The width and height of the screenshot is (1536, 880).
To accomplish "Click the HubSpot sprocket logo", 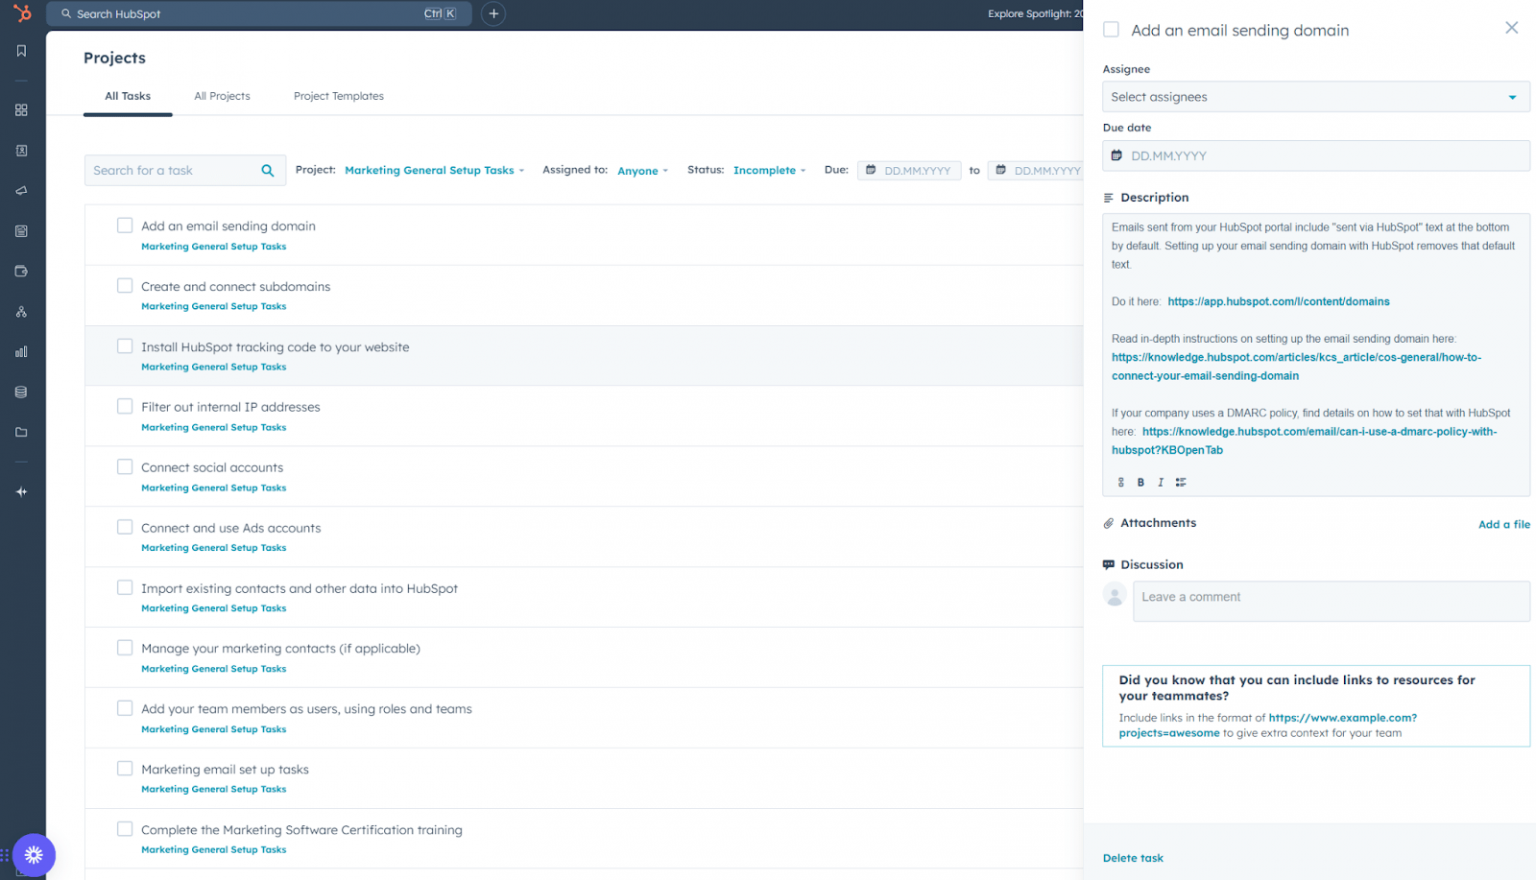I will coord(21,14).
